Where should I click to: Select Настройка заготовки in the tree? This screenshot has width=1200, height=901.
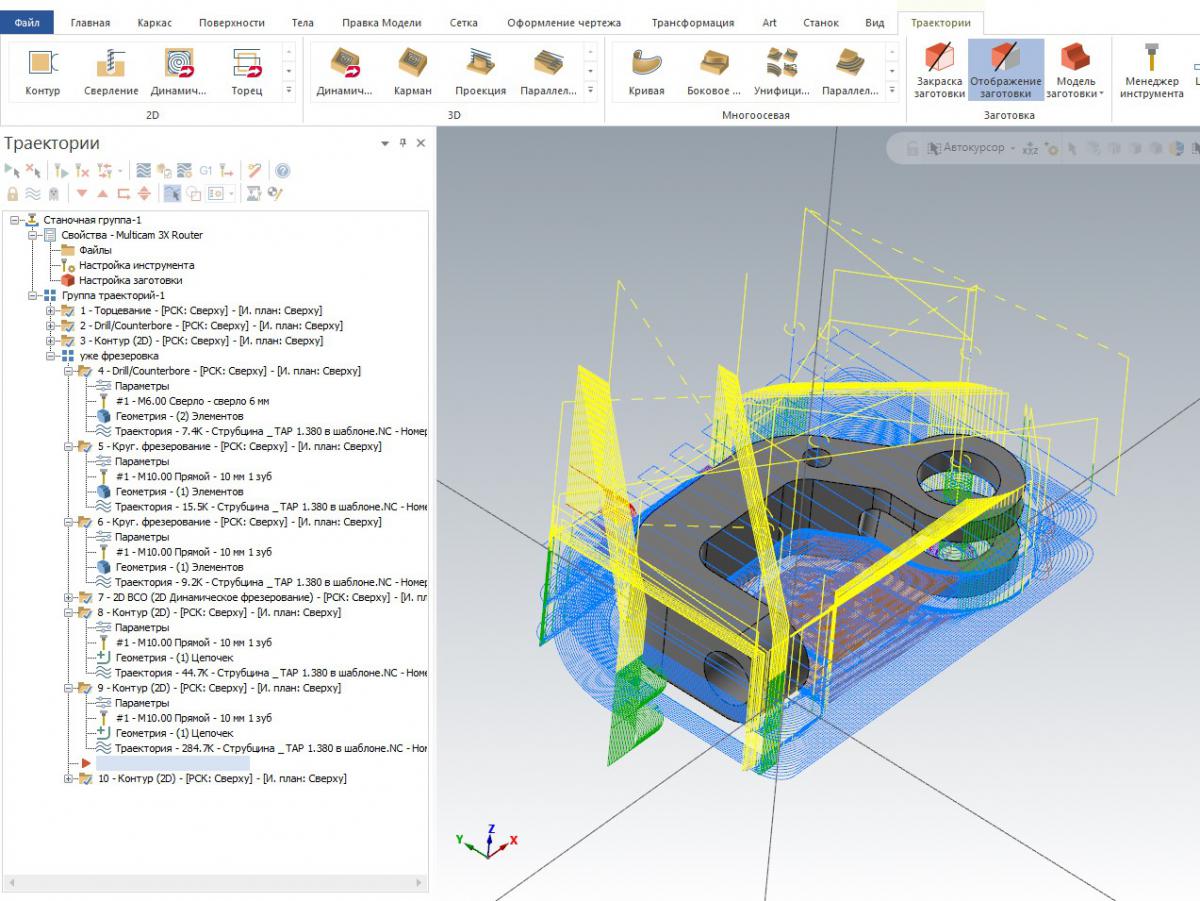130,280
